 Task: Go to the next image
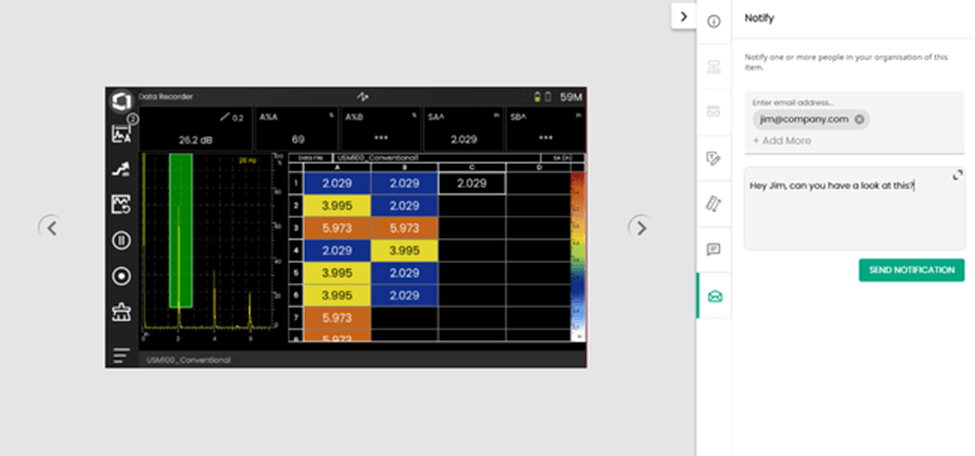click(x=641, y=228)
